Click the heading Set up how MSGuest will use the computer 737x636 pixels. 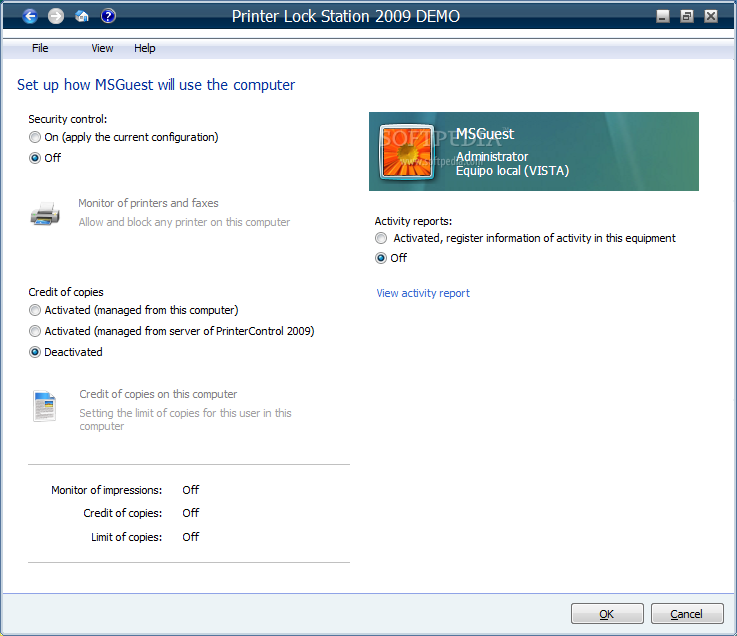(x=156, y=85)
